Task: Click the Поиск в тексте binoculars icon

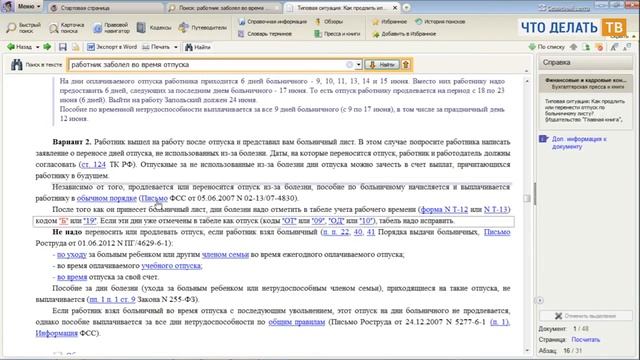Action: click(x=17, y=64)
